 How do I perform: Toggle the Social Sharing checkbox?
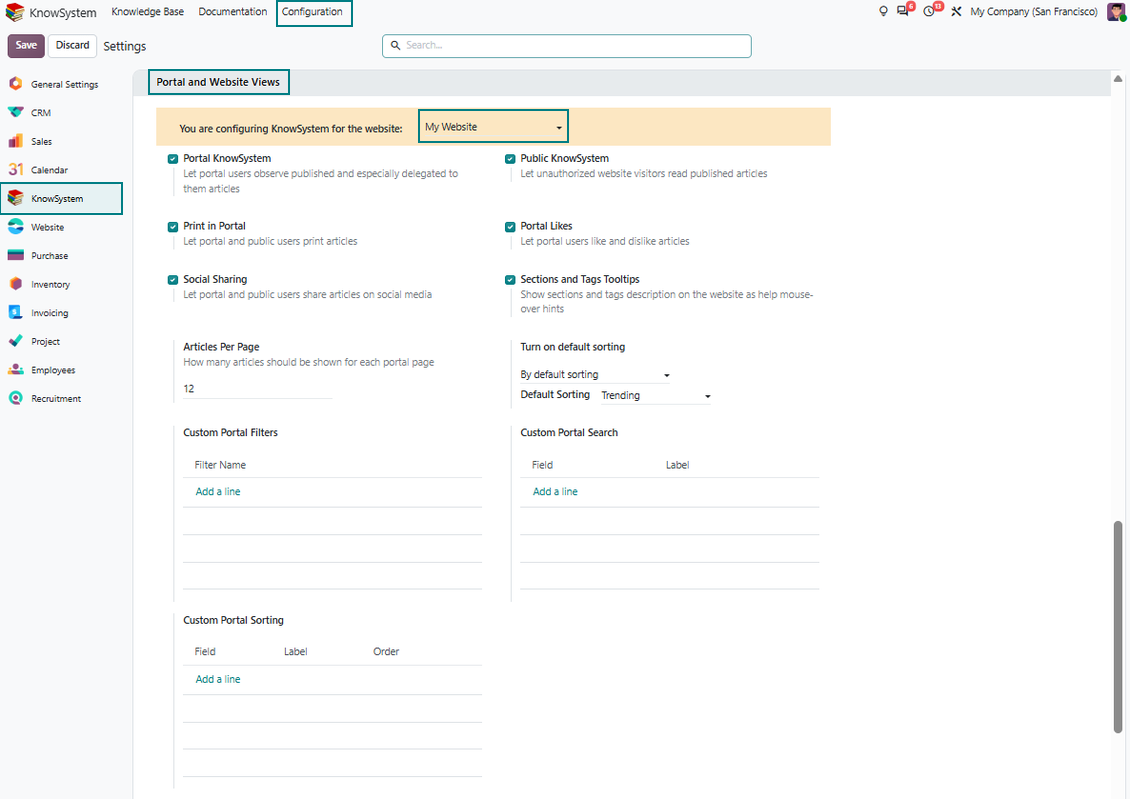[173, 280]
